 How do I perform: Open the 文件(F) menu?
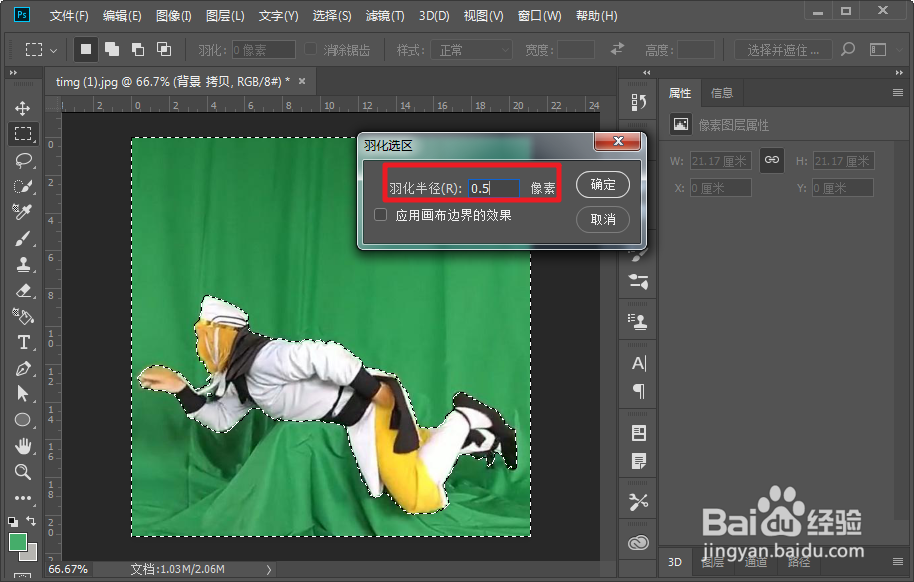pos(69,16)
